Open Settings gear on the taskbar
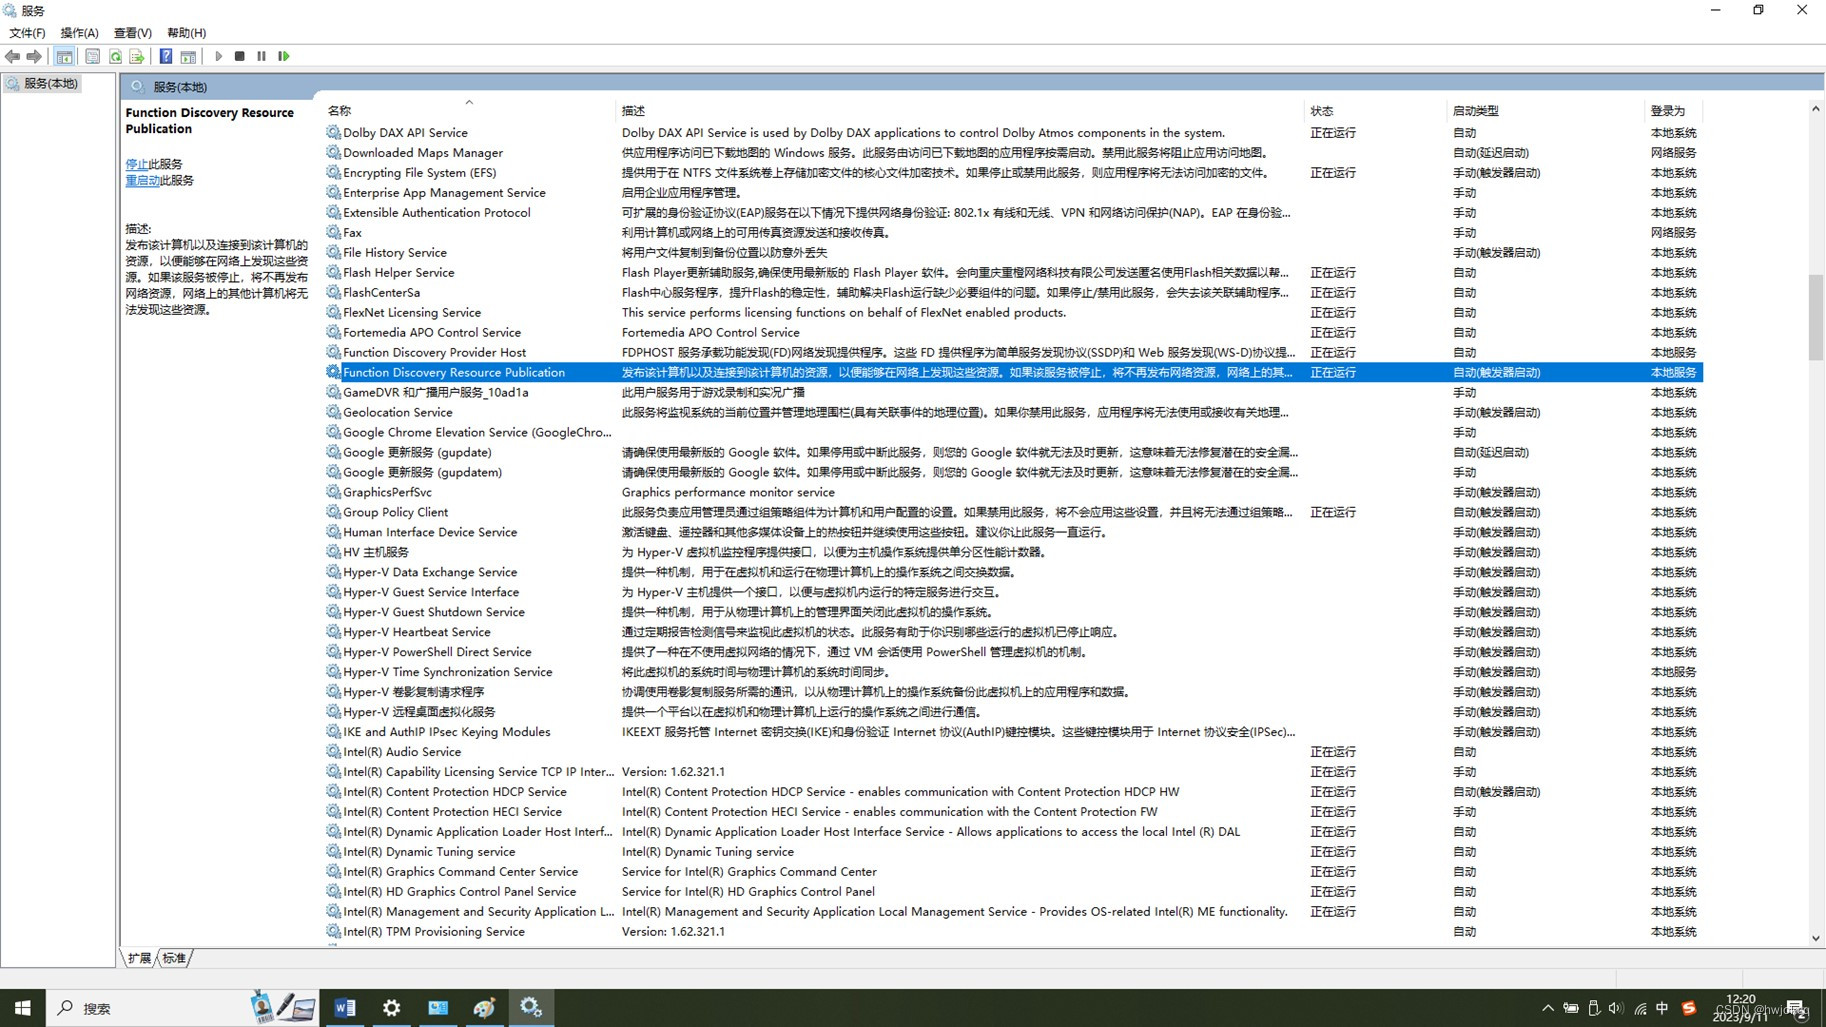Image resolution: width=1826 pixels, height=1027 pixels. pyautogui.click(x=391, y=1008)
